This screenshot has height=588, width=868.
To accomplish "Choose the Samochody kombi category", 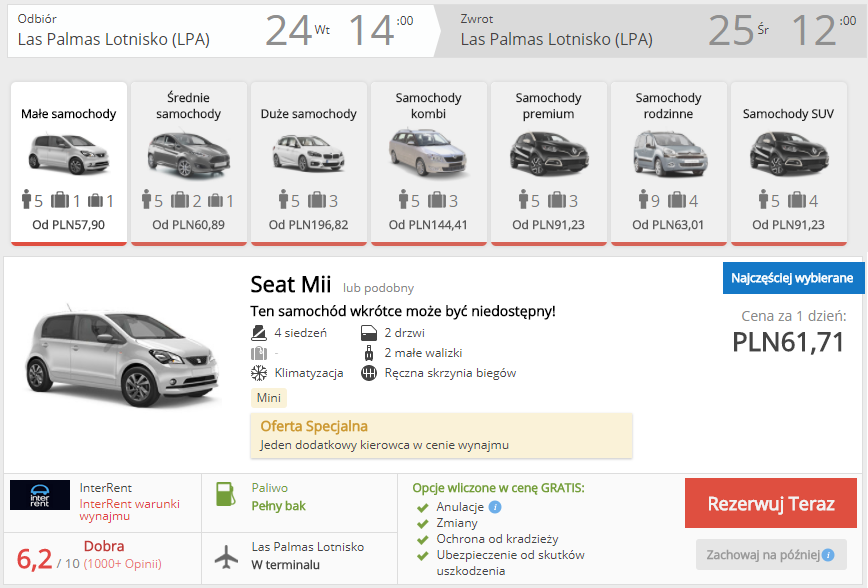I will coord(428,163).
